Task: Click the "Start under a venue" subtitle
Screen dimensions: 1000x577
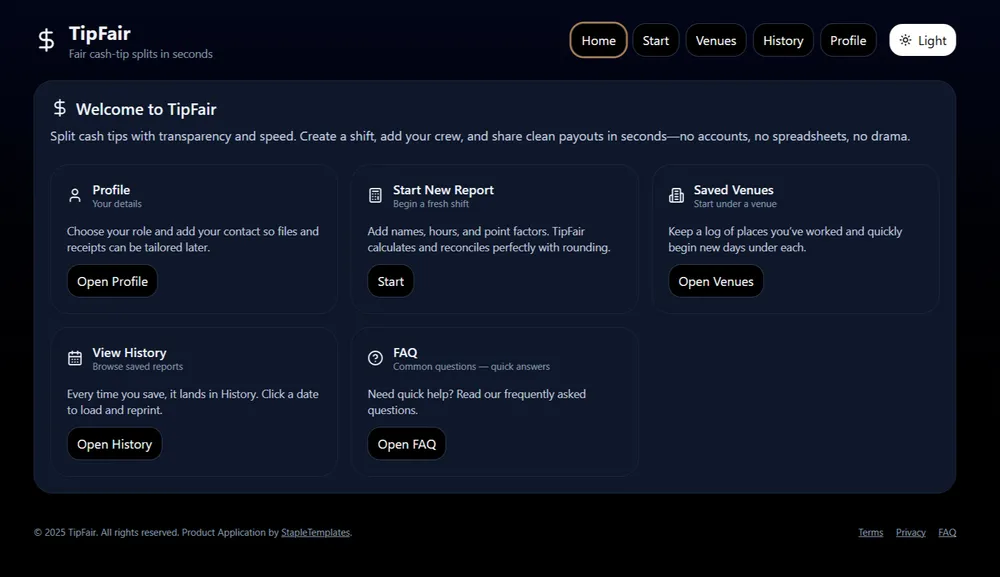Action: click(735, 204)
